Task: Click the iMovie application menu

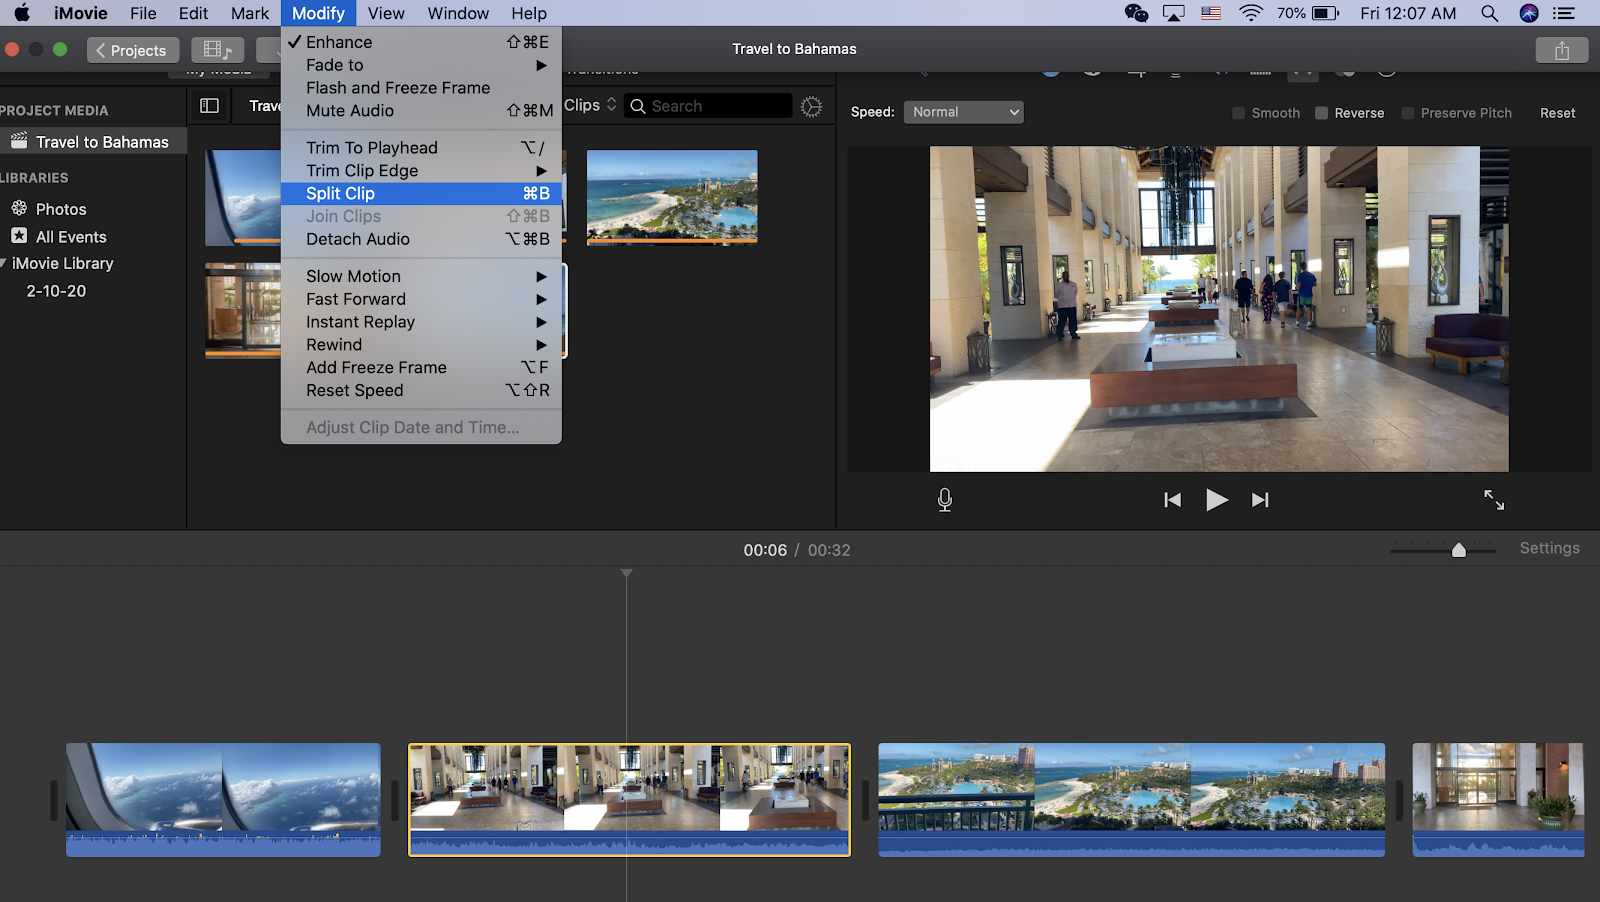Action: (81, 13)
